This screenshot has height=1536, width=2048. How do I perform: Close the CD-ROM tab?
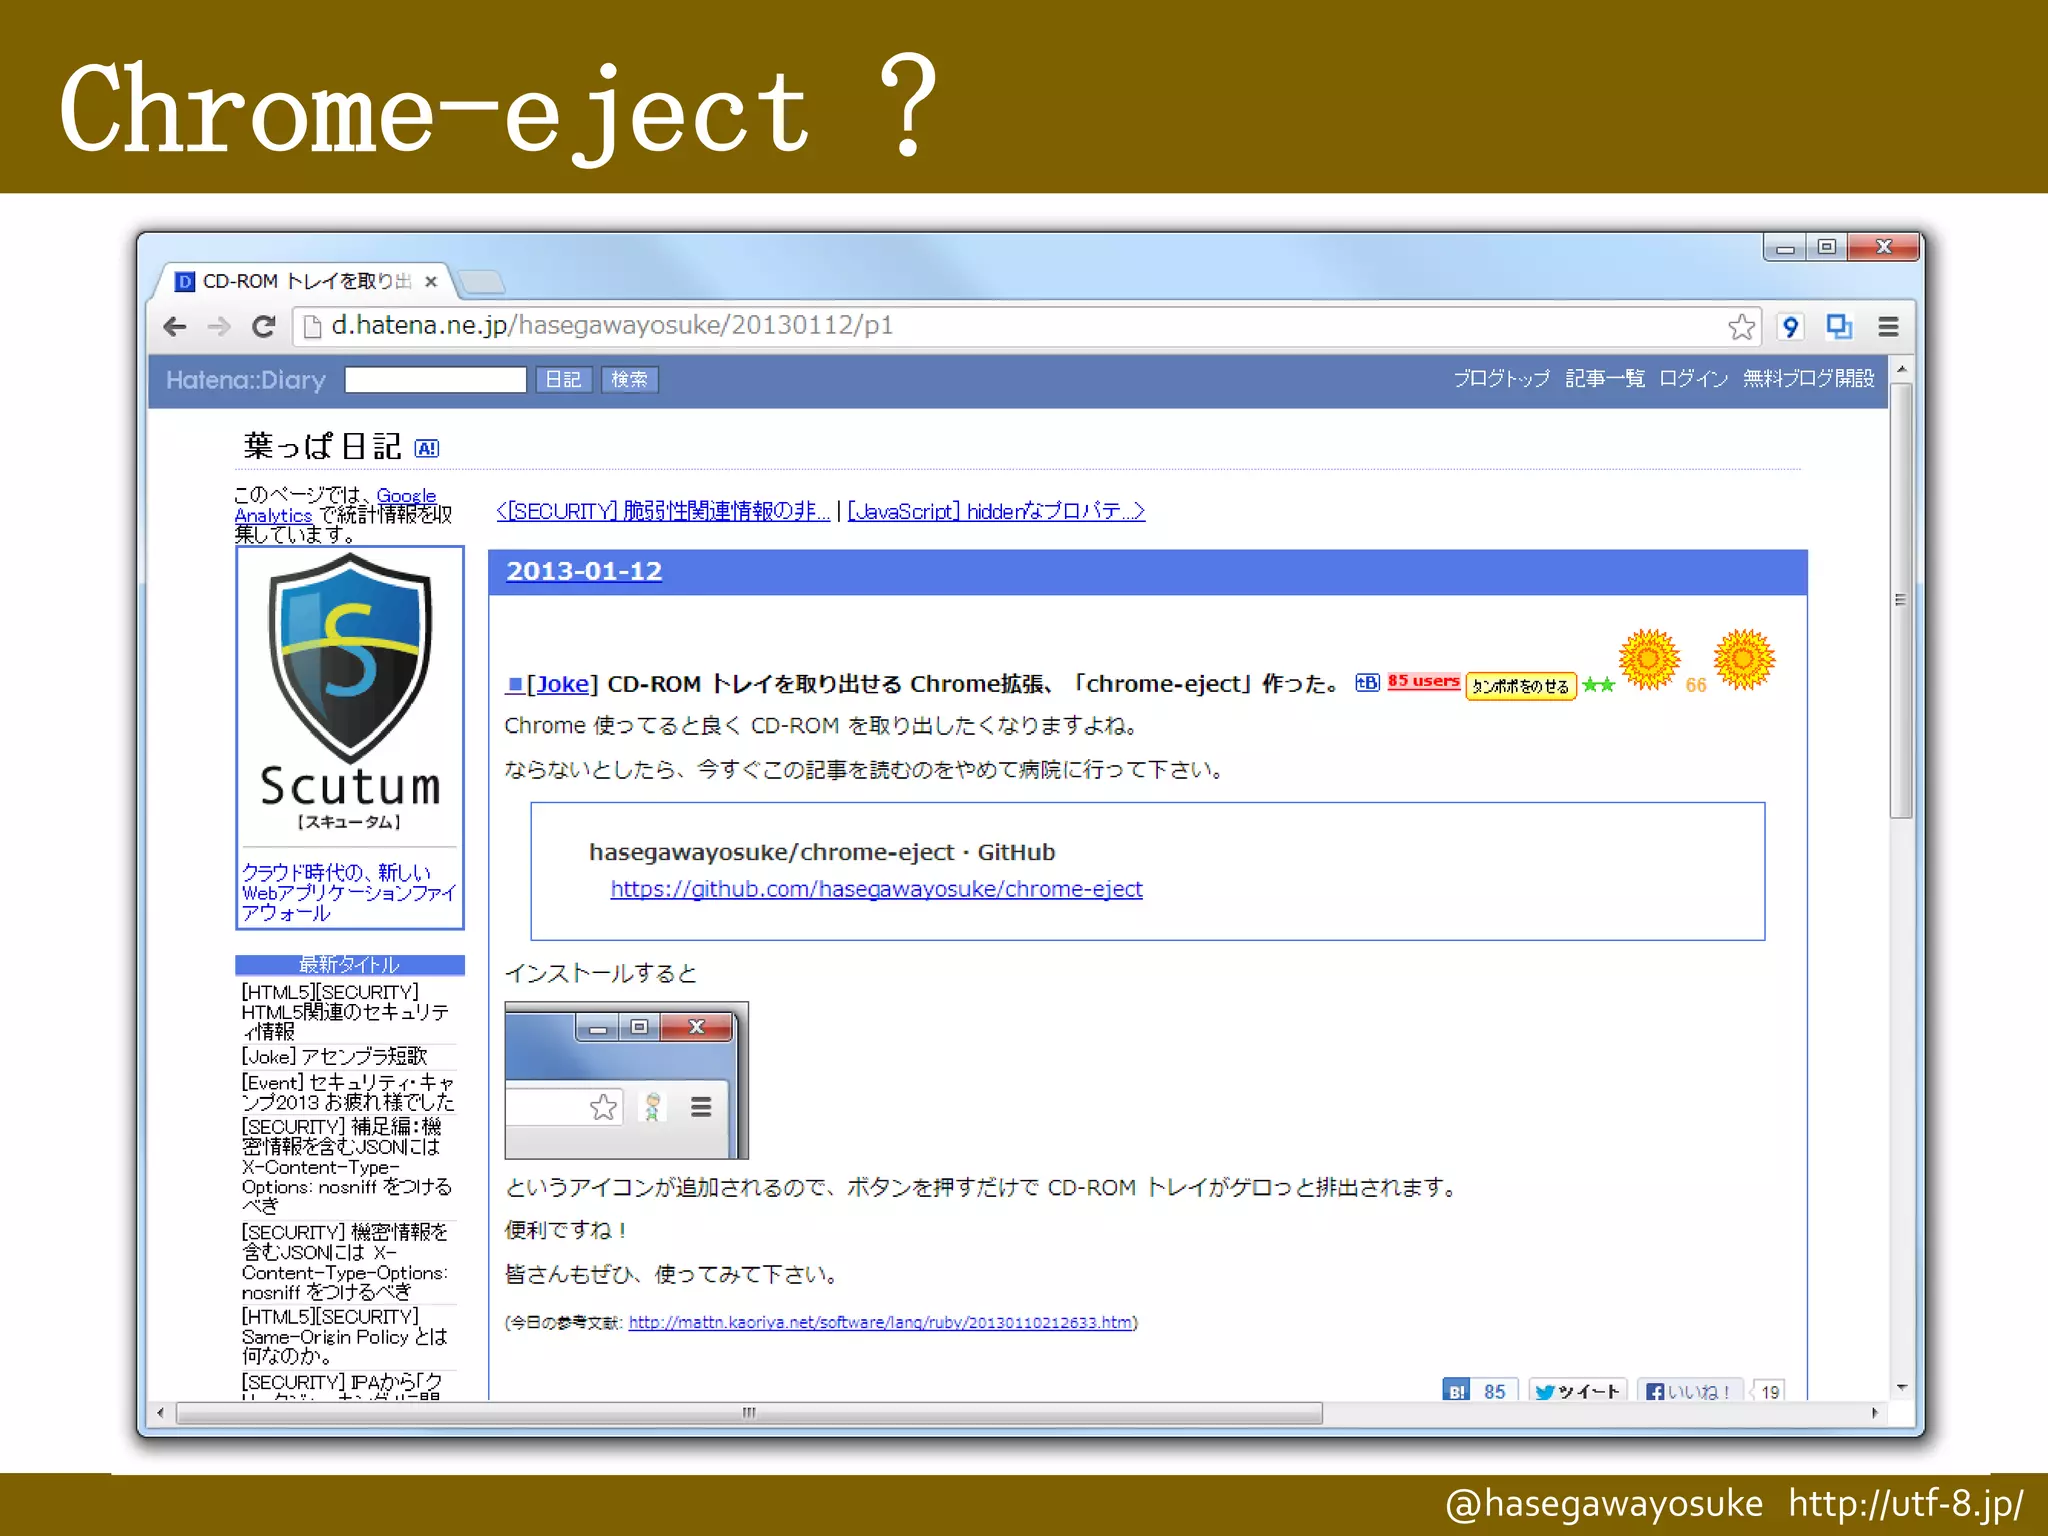point(431,282)
